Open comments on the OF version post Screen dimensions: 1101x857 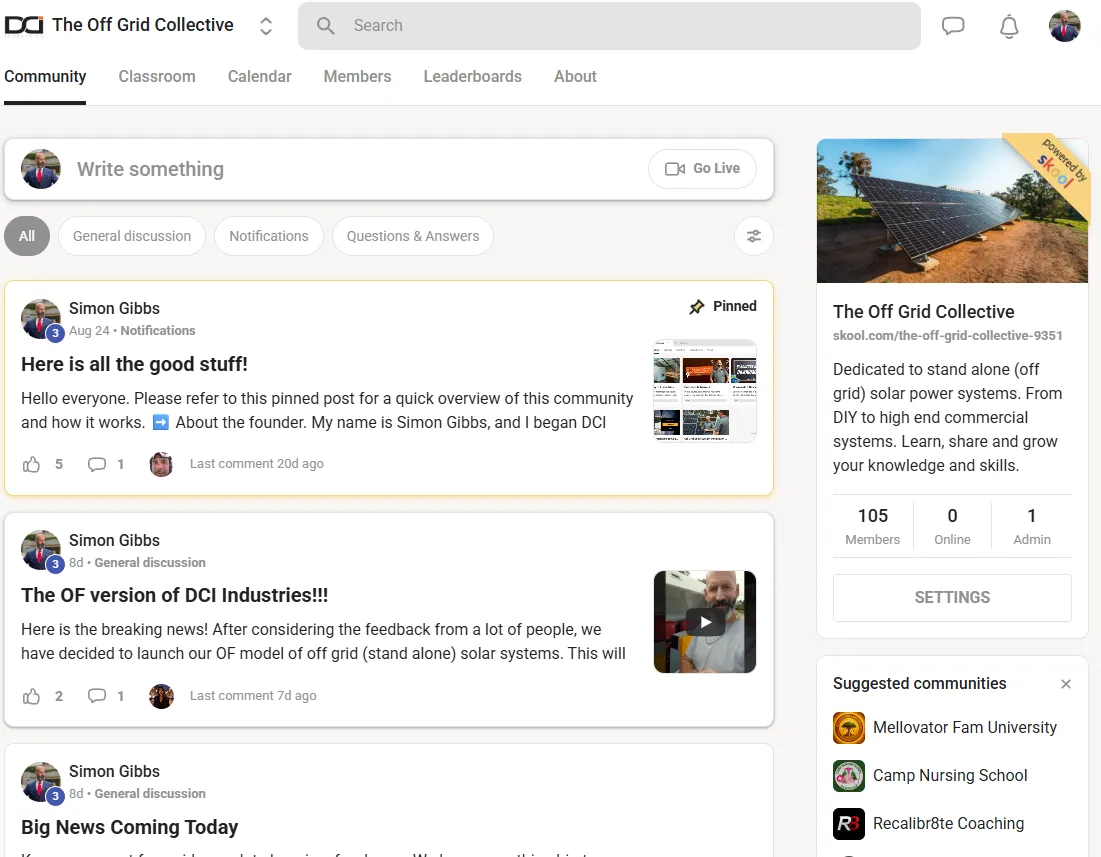coord(96,696)
